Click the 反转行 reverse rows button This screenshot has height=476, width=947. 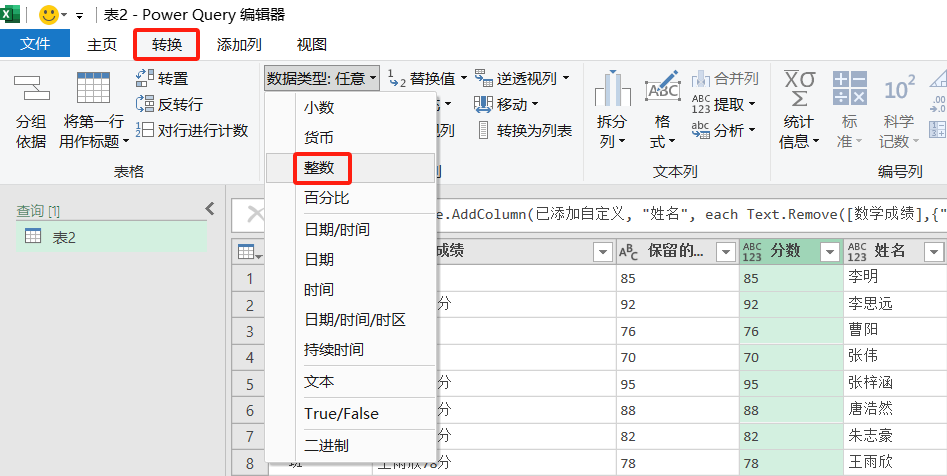click(169, 105)
